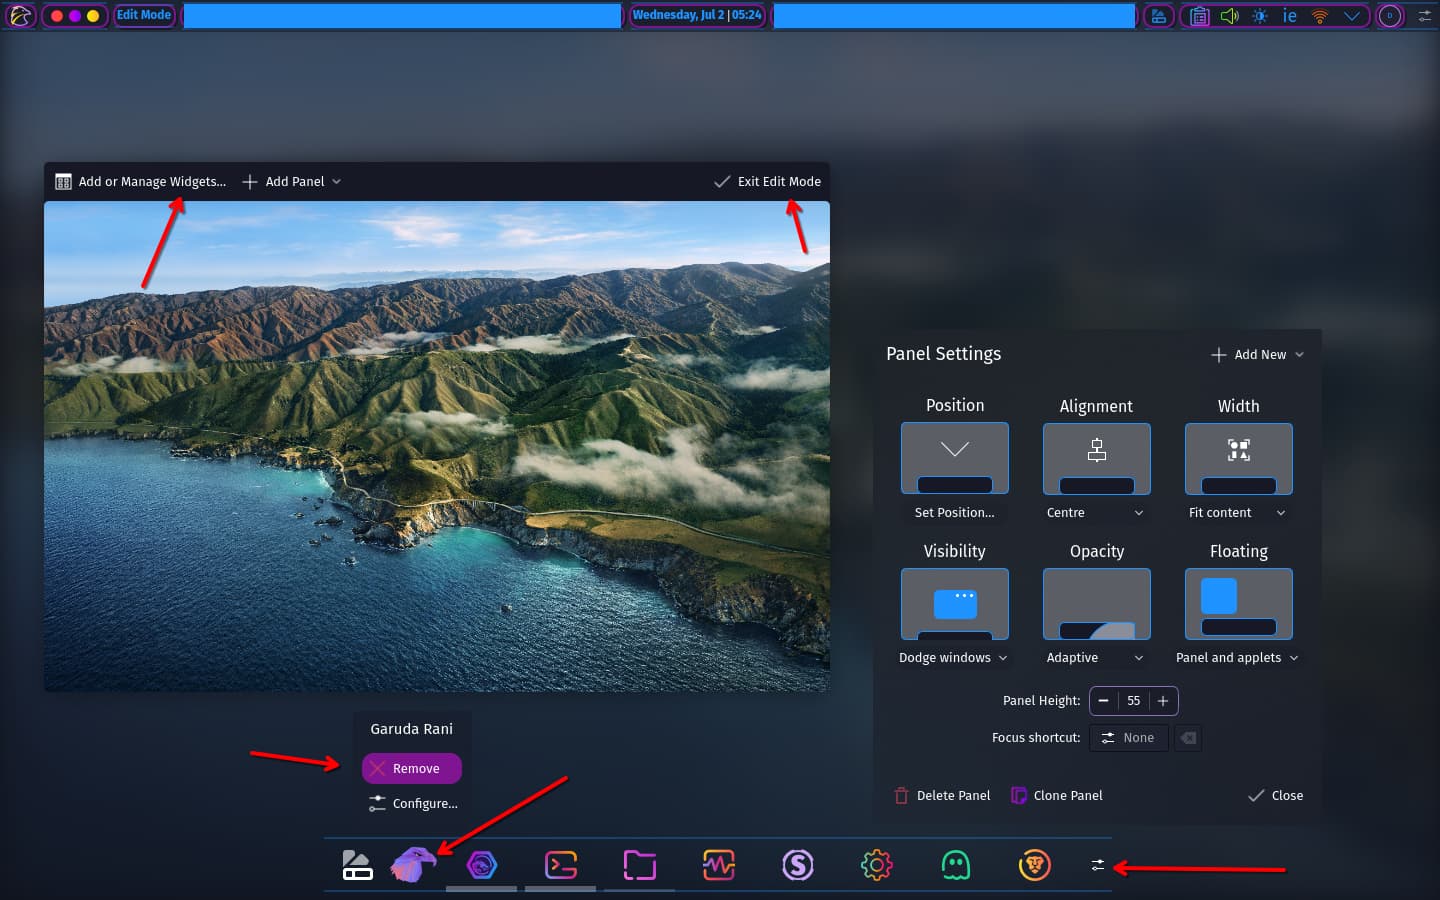Open the system monitor pulse icon

pos(719,865)
